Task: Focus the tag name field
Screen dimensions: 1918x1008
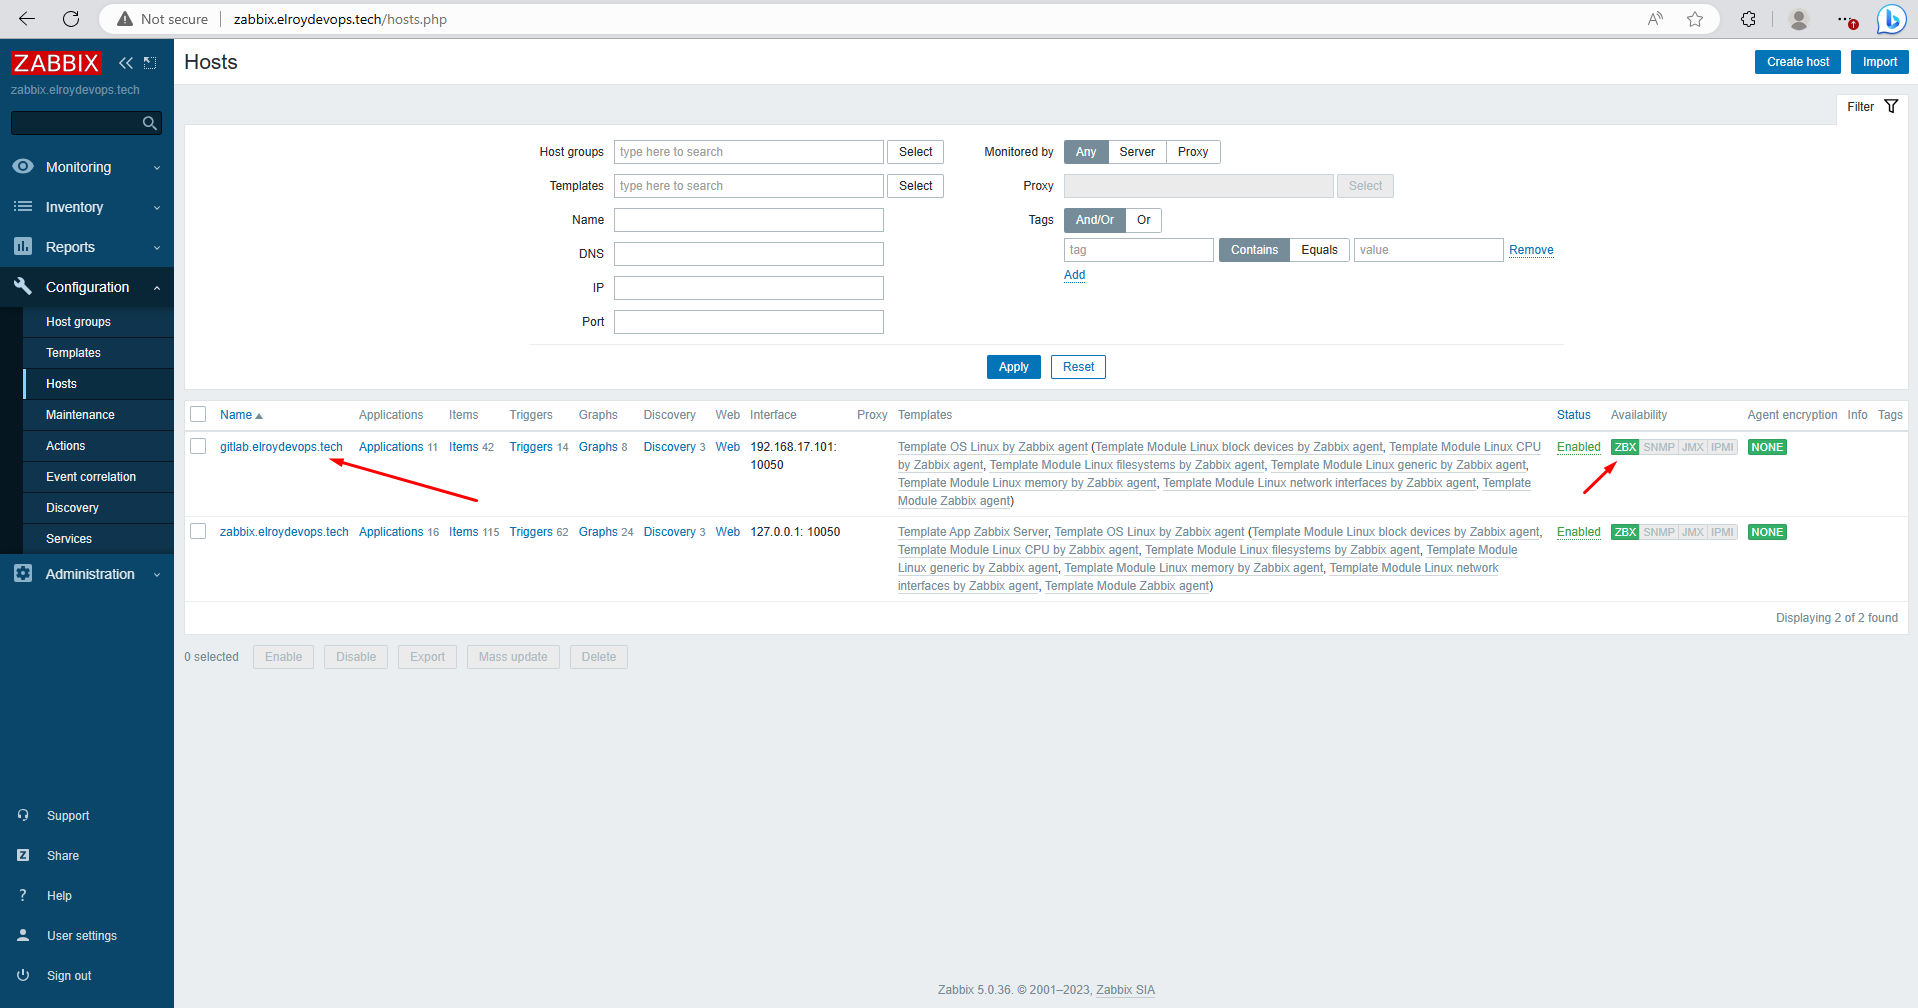Action: (1138, 250)
